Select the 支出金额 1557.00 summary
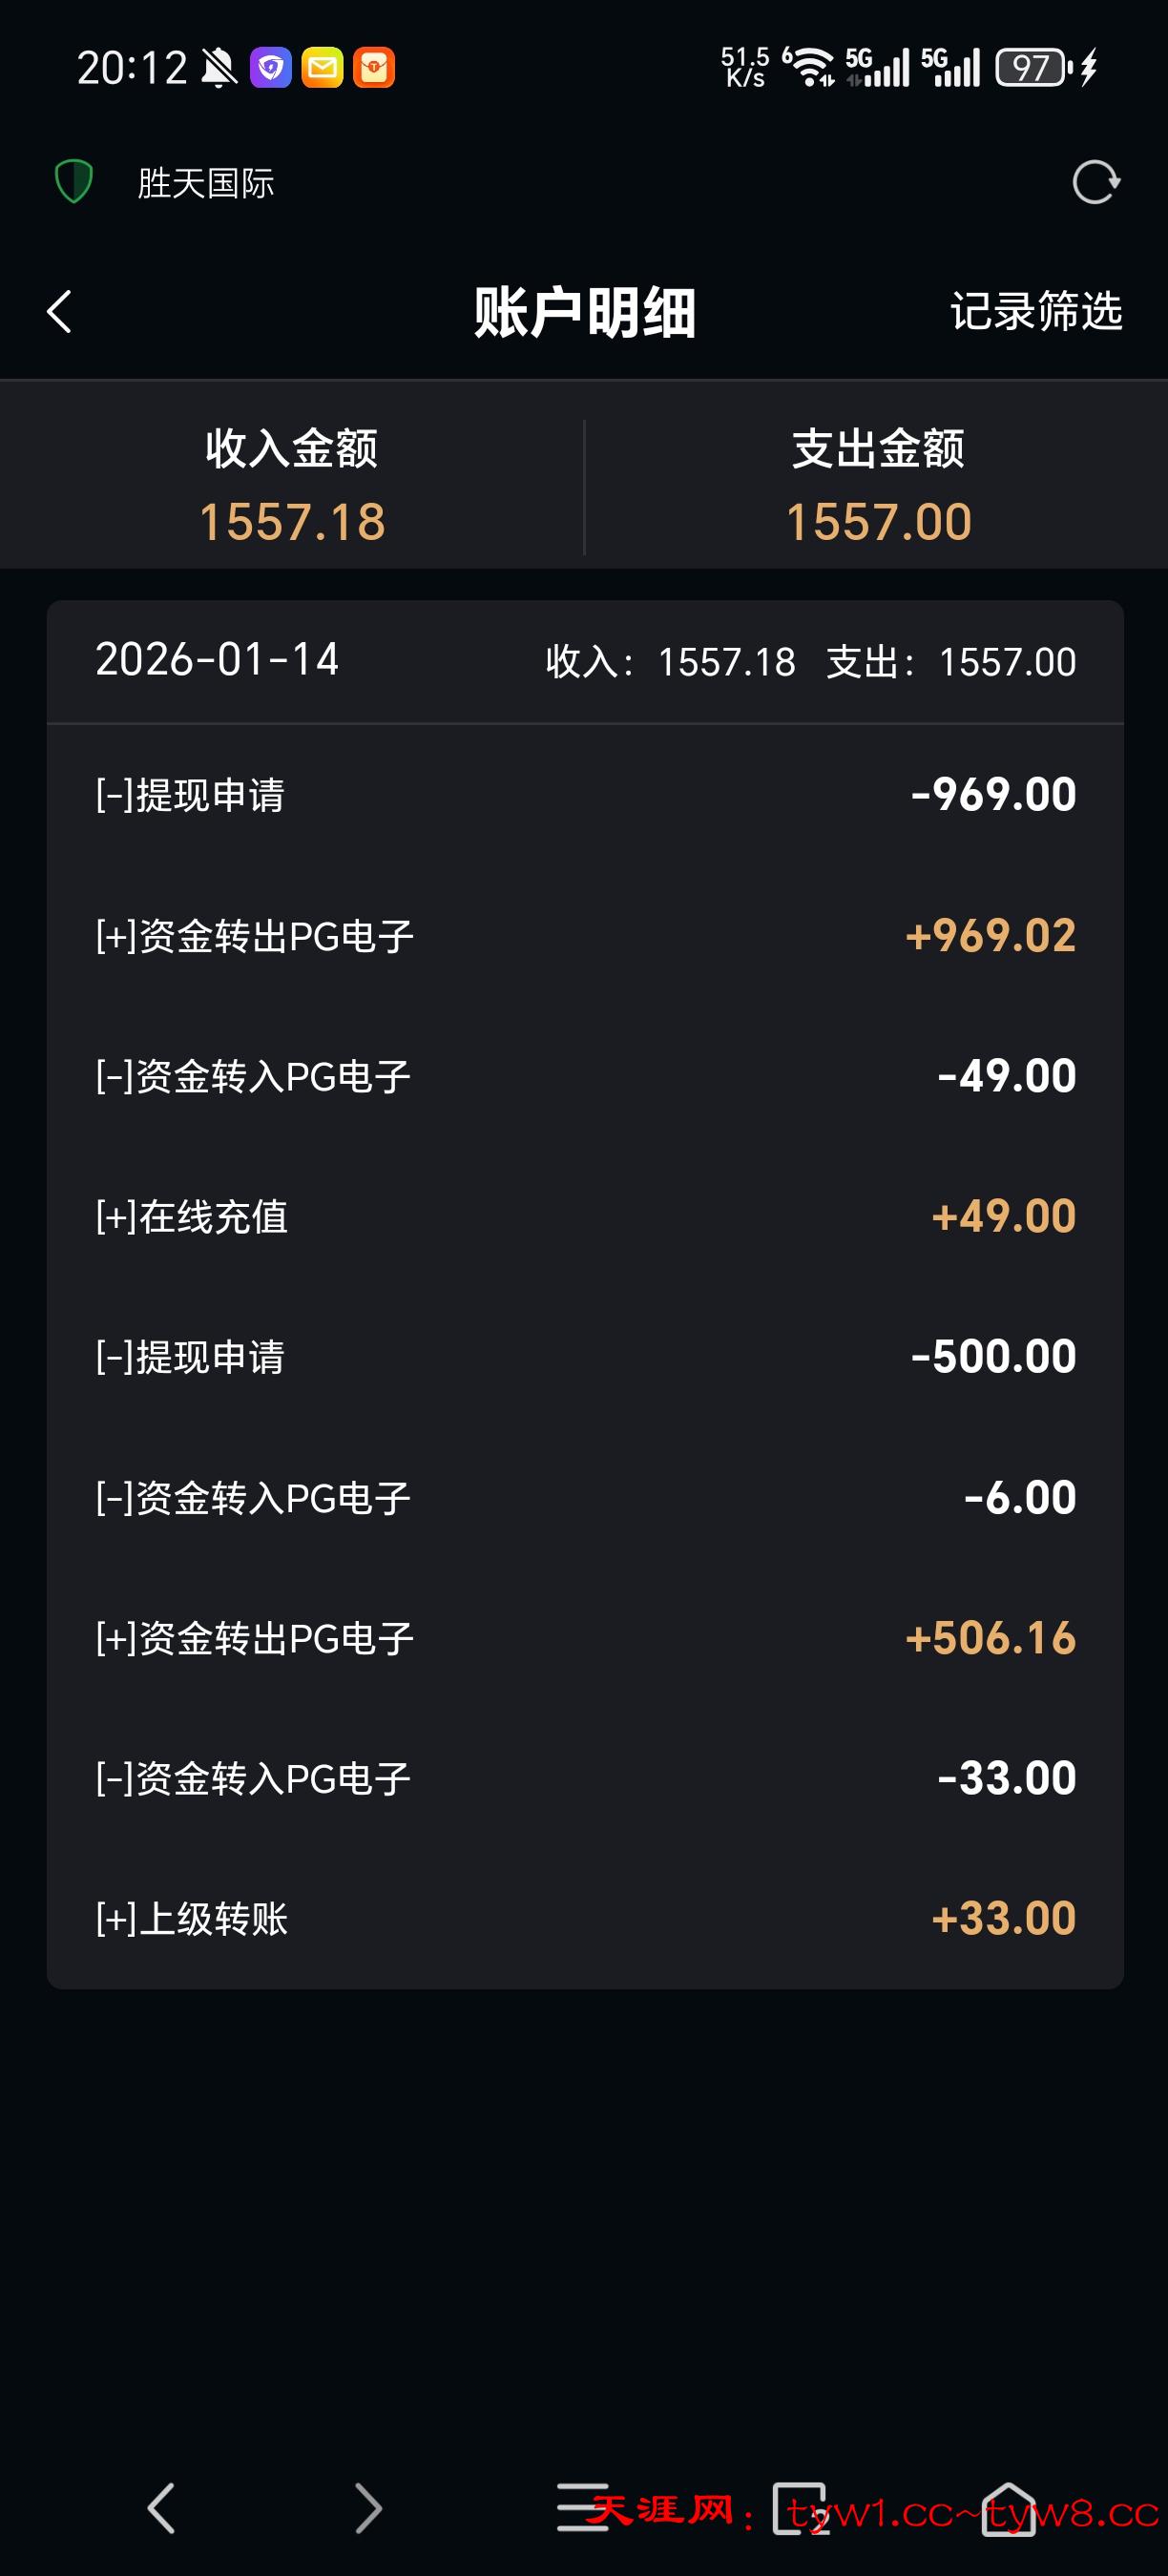This screenshot has height=2576, width=1168. [x=878, y=486]
